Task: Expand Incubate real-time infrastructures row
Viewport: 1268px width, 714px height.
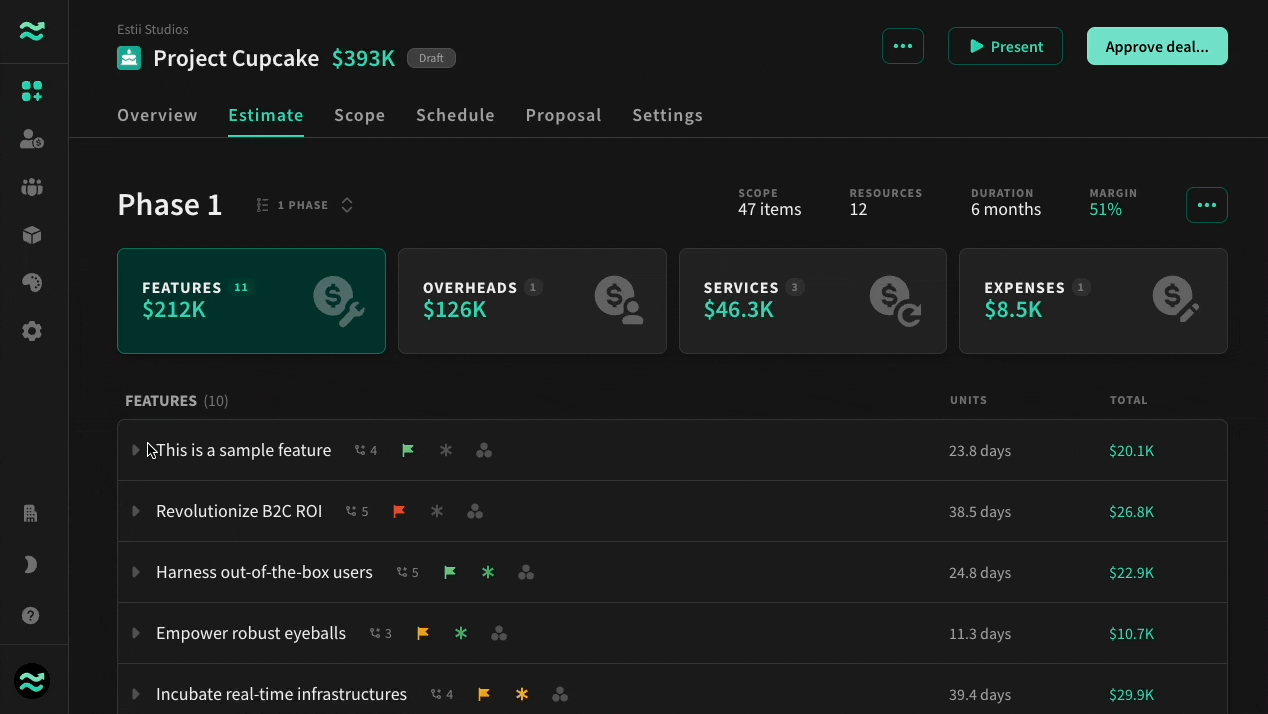Action: coord(136,695)
